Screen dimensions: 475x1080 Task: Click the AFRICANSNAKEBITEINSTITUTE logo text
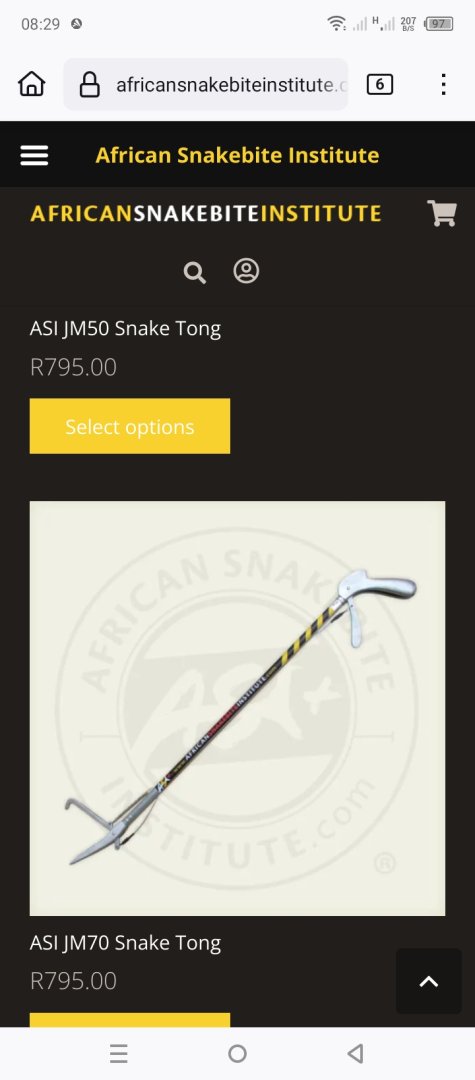pos(206,214)
